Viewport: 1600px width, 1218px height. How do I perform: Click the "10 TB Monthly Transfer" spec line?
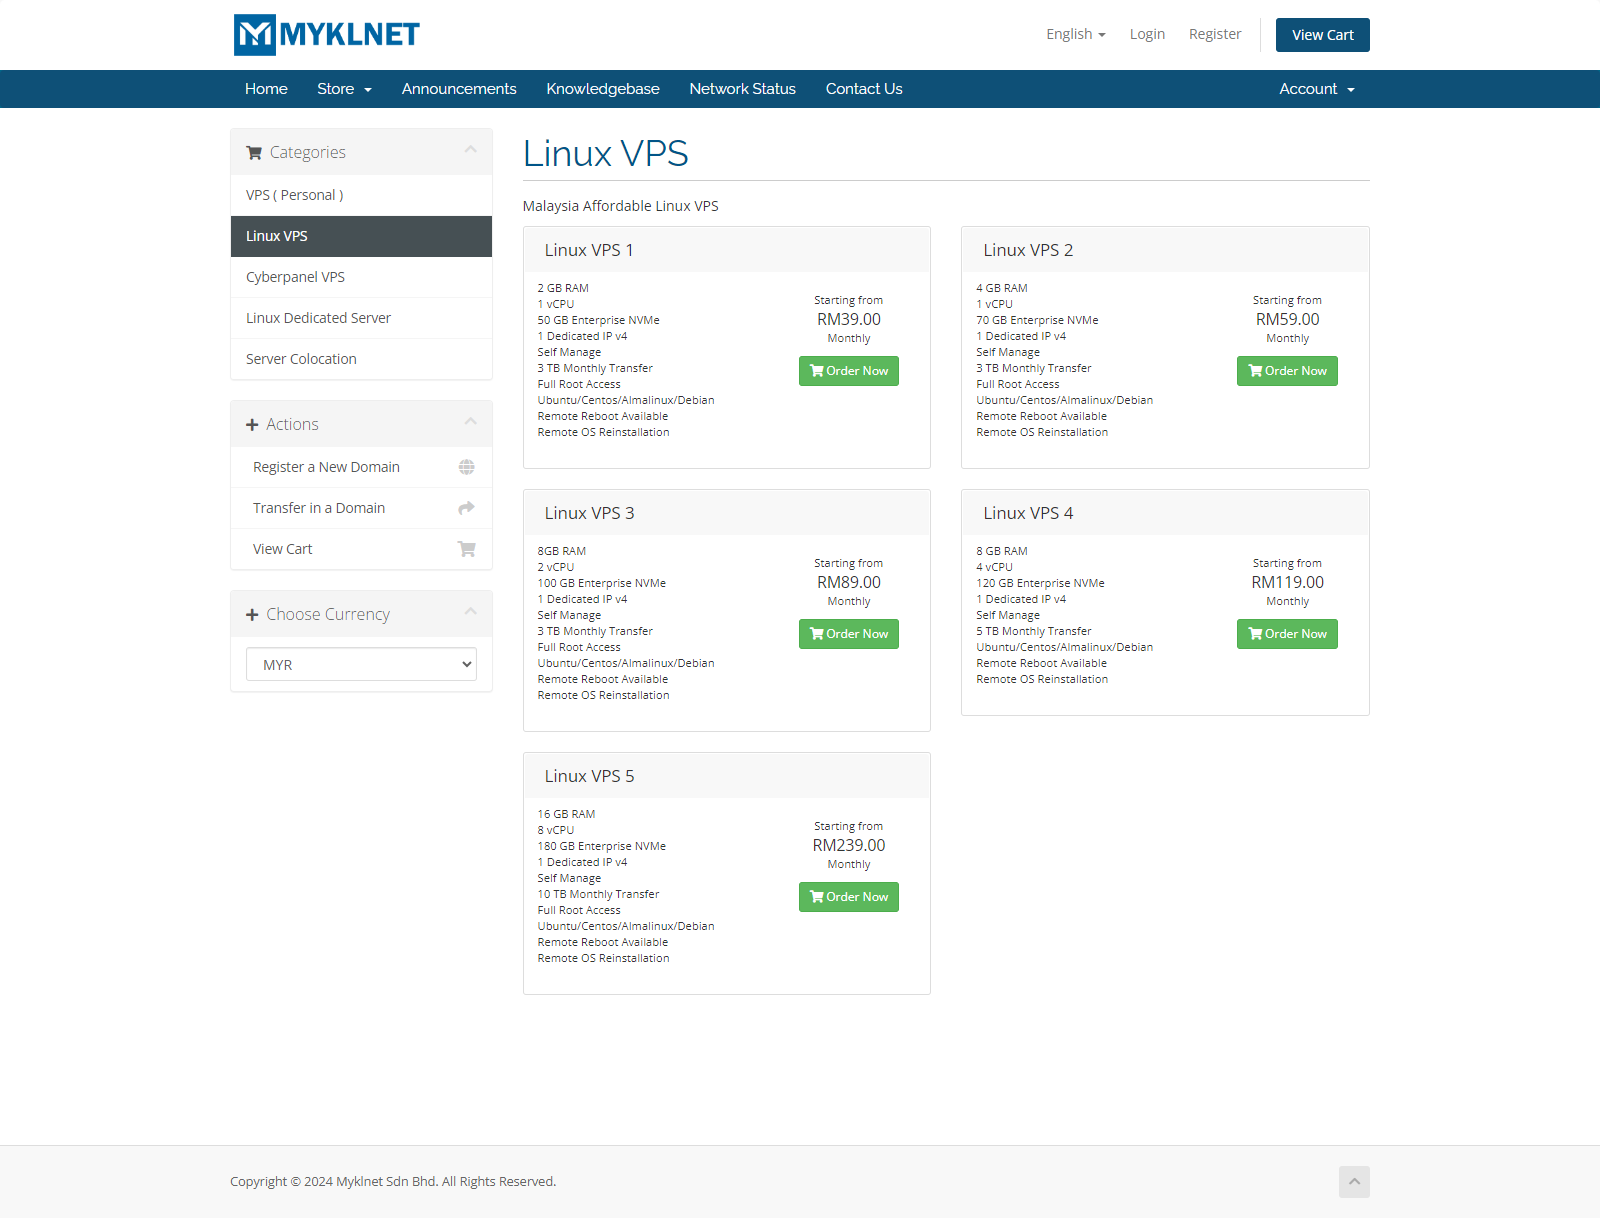click(598, 894)
